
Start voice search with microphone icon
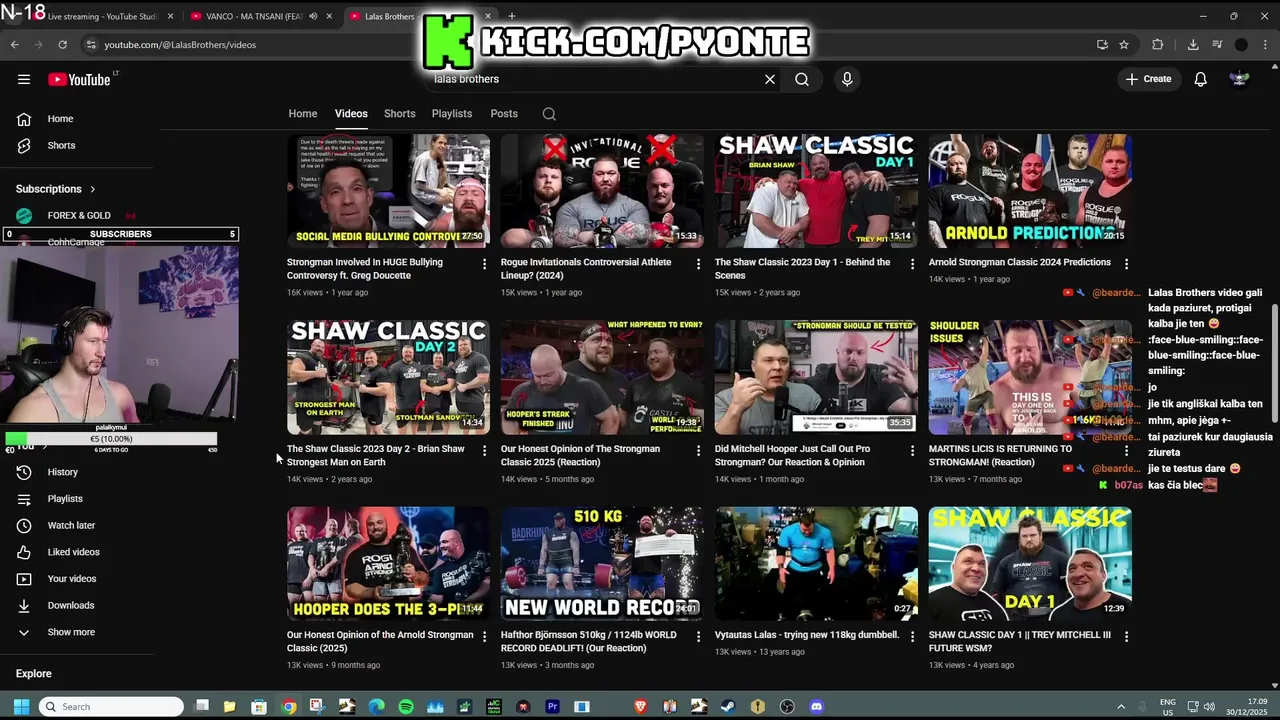(847, 79)
